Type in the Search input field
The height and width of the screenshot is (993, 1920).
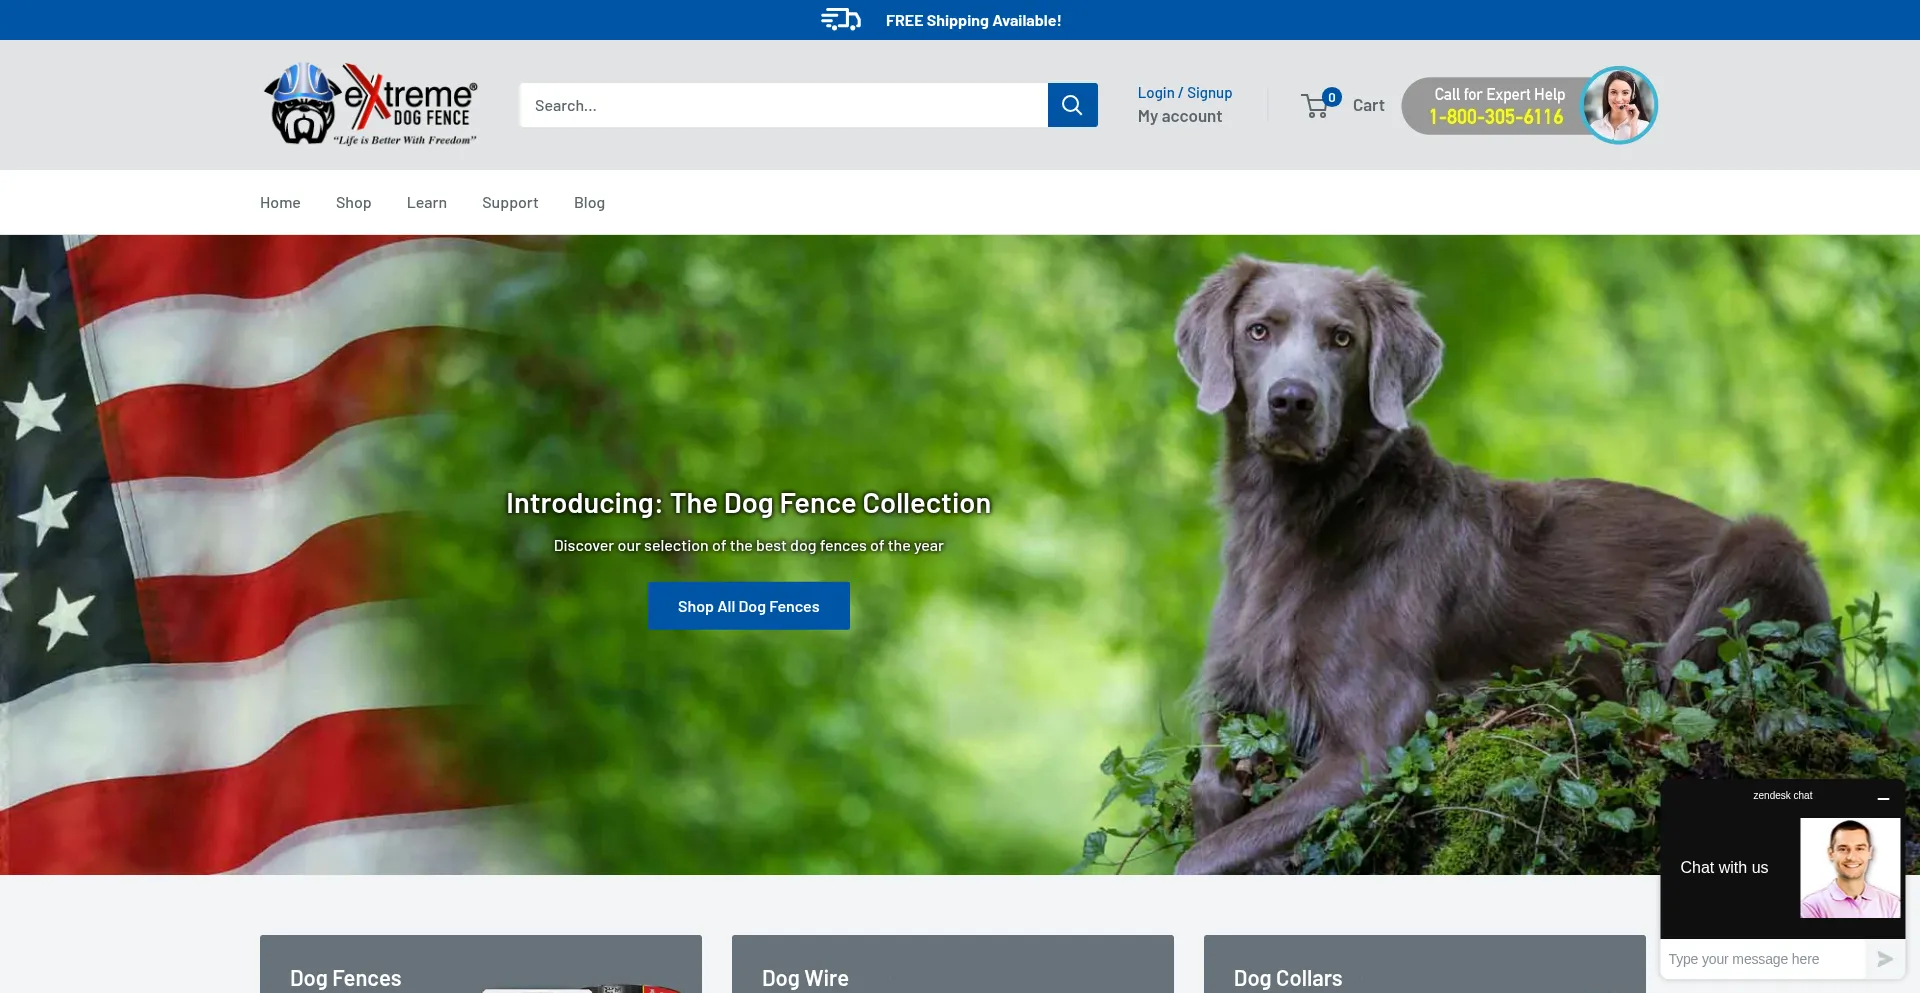coord(783,105)
